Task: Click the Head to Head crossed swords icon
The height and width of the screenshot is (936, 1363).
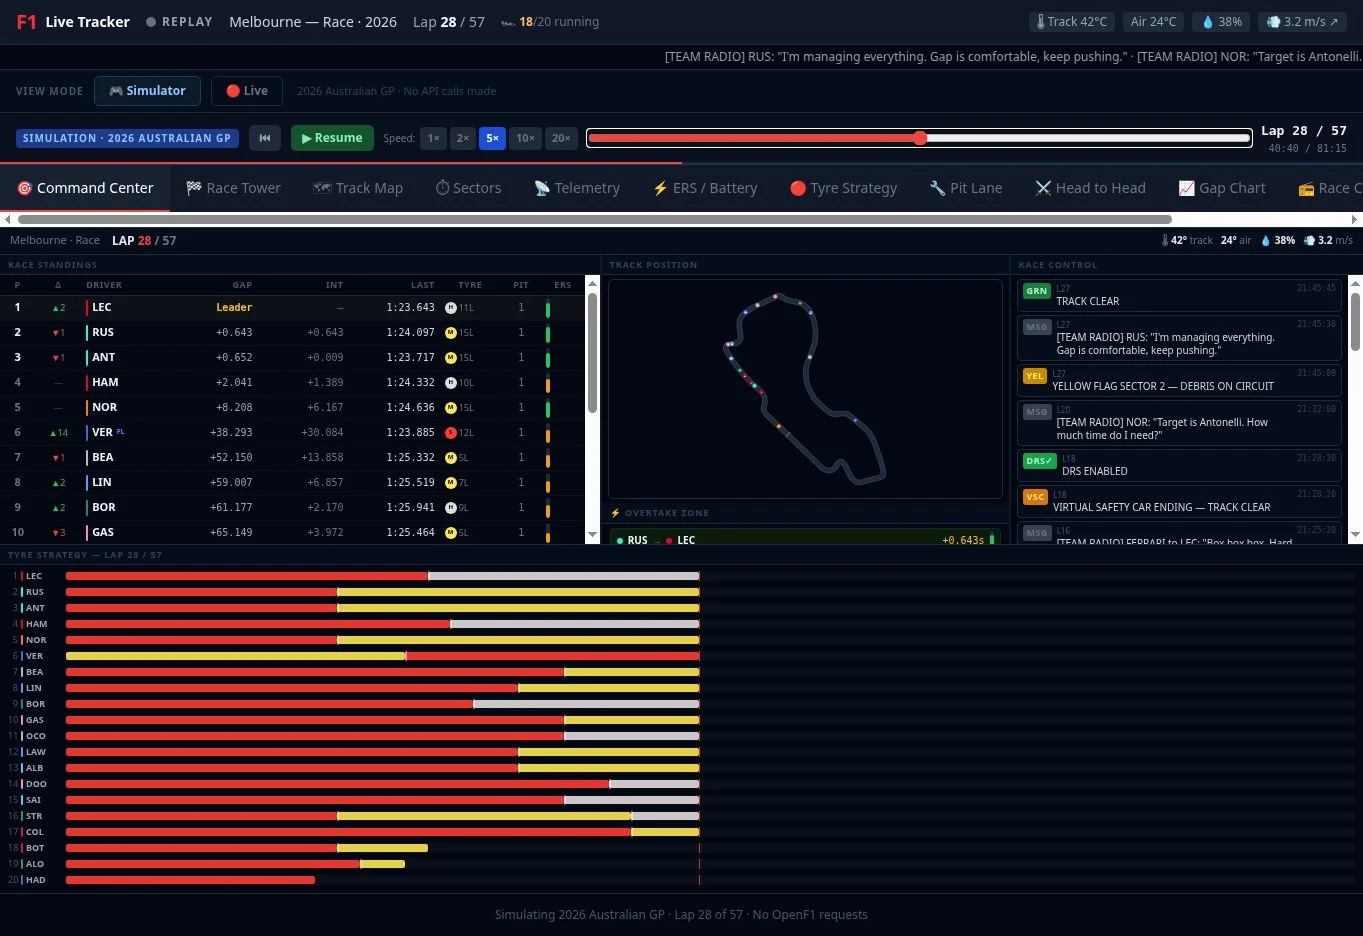Action: [x=1043, y=188]
